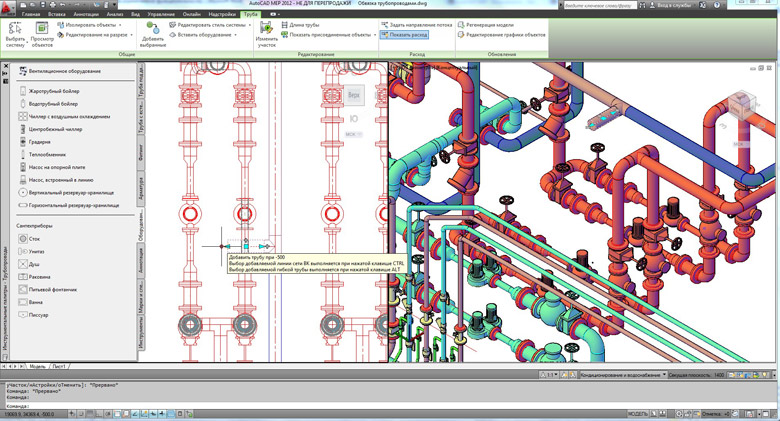The height and width of the screenshot is (421, 780).
Task: Click Вход в службы link
Action: point(670,5)
